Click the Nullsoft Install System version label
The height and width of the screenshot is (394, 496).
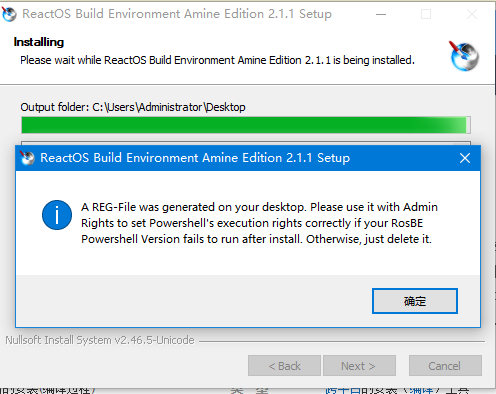coord(100,340)
